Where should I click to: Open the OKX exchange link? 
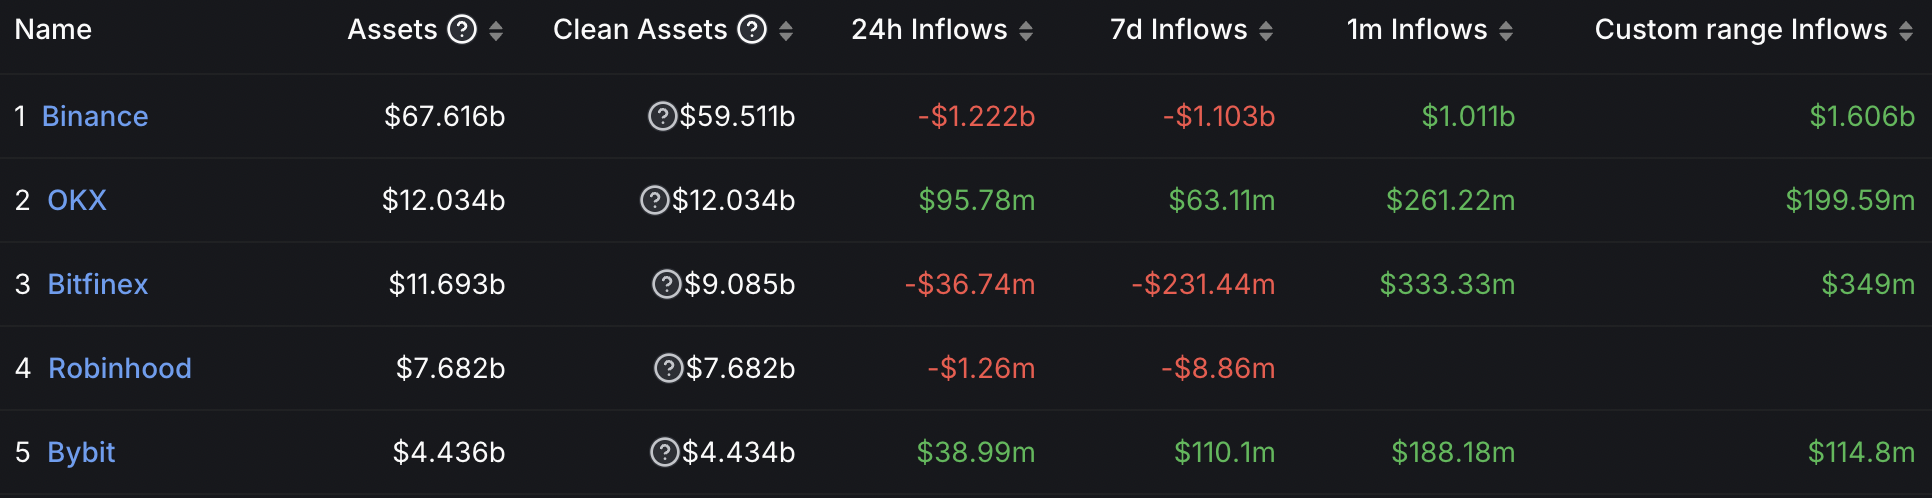pyautogui.click(x=77, y=201)
